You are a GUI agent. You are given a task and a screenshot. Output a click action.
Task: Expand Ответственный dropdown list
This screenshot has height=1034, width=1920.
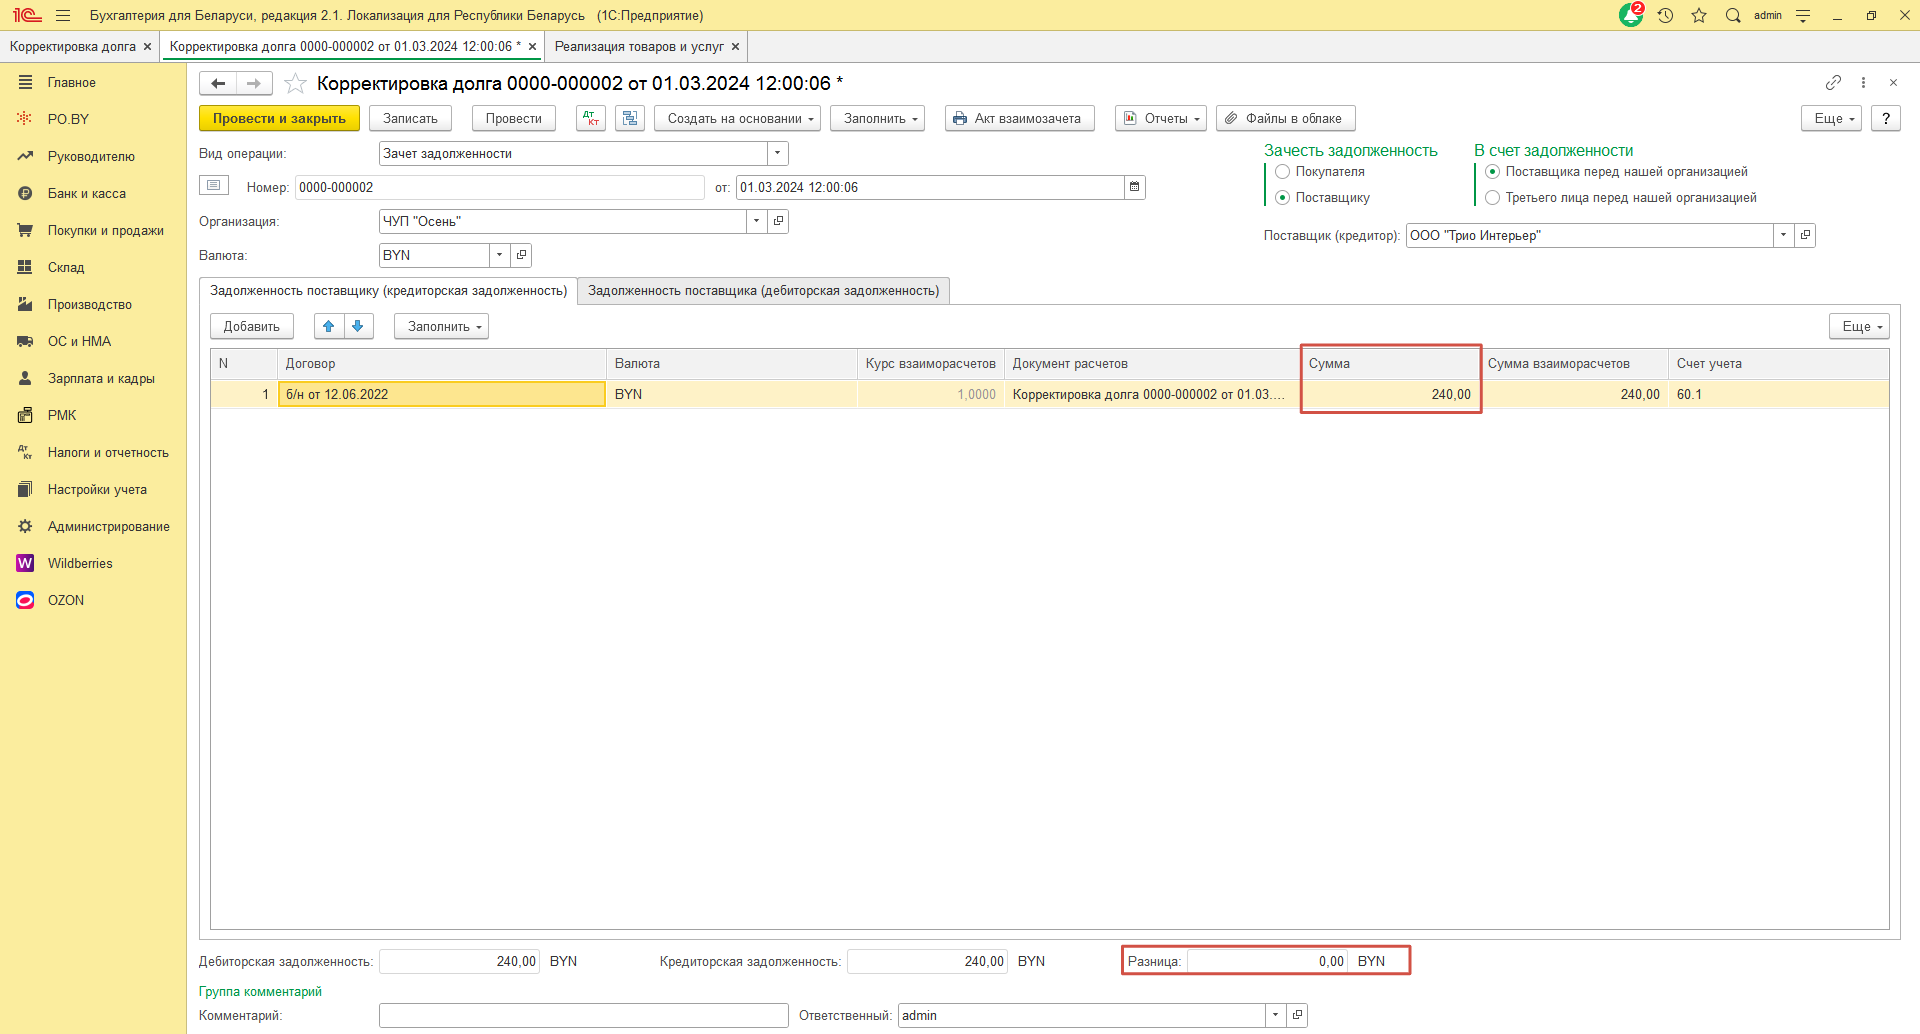tap(1276, 1015)
